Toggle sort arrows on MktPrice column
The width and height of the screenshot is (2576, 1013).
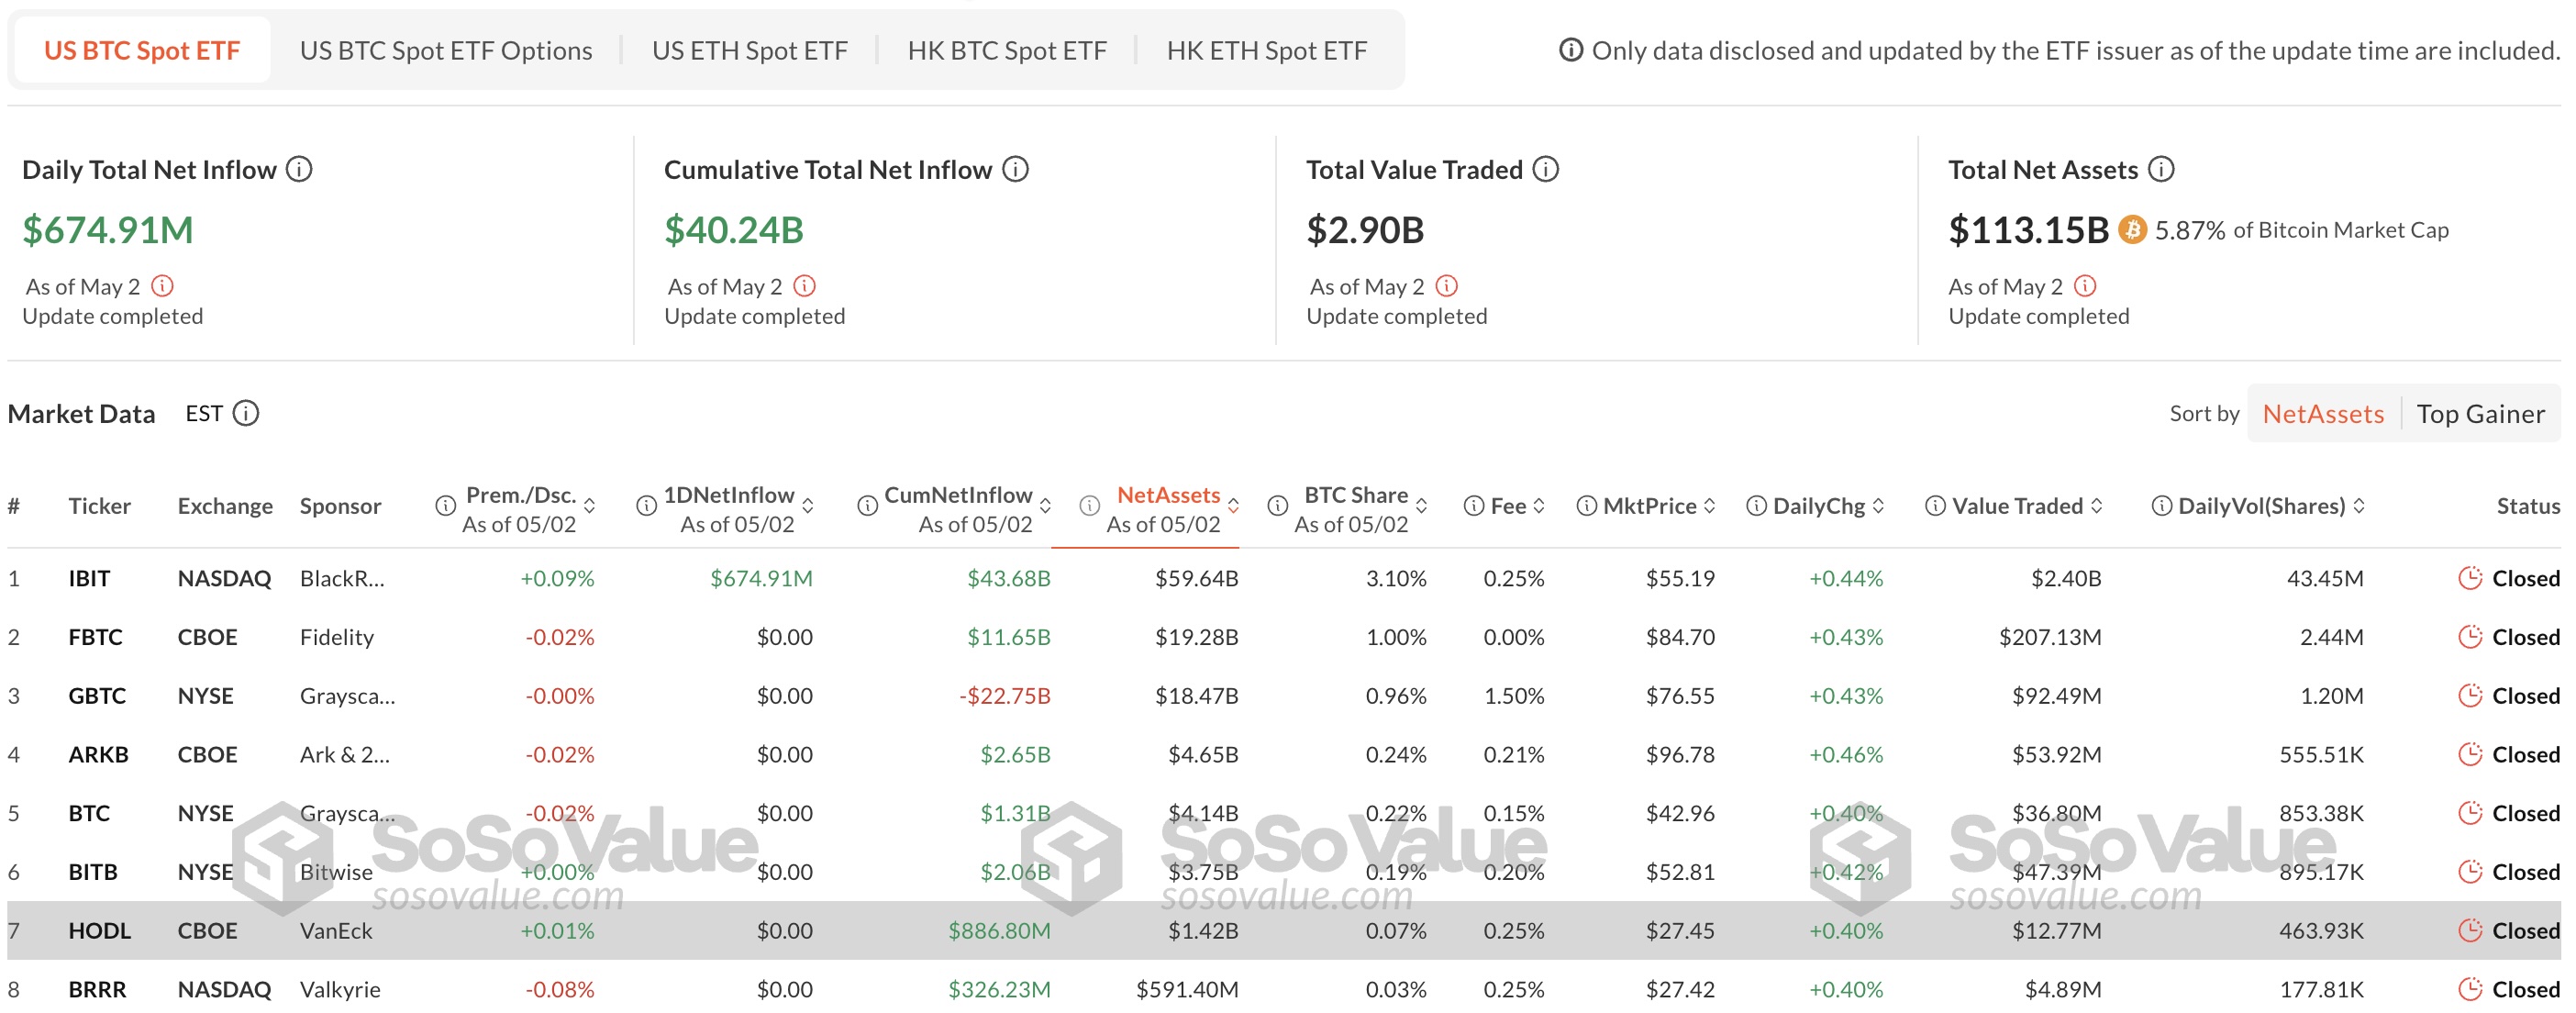click(1709, 506)
